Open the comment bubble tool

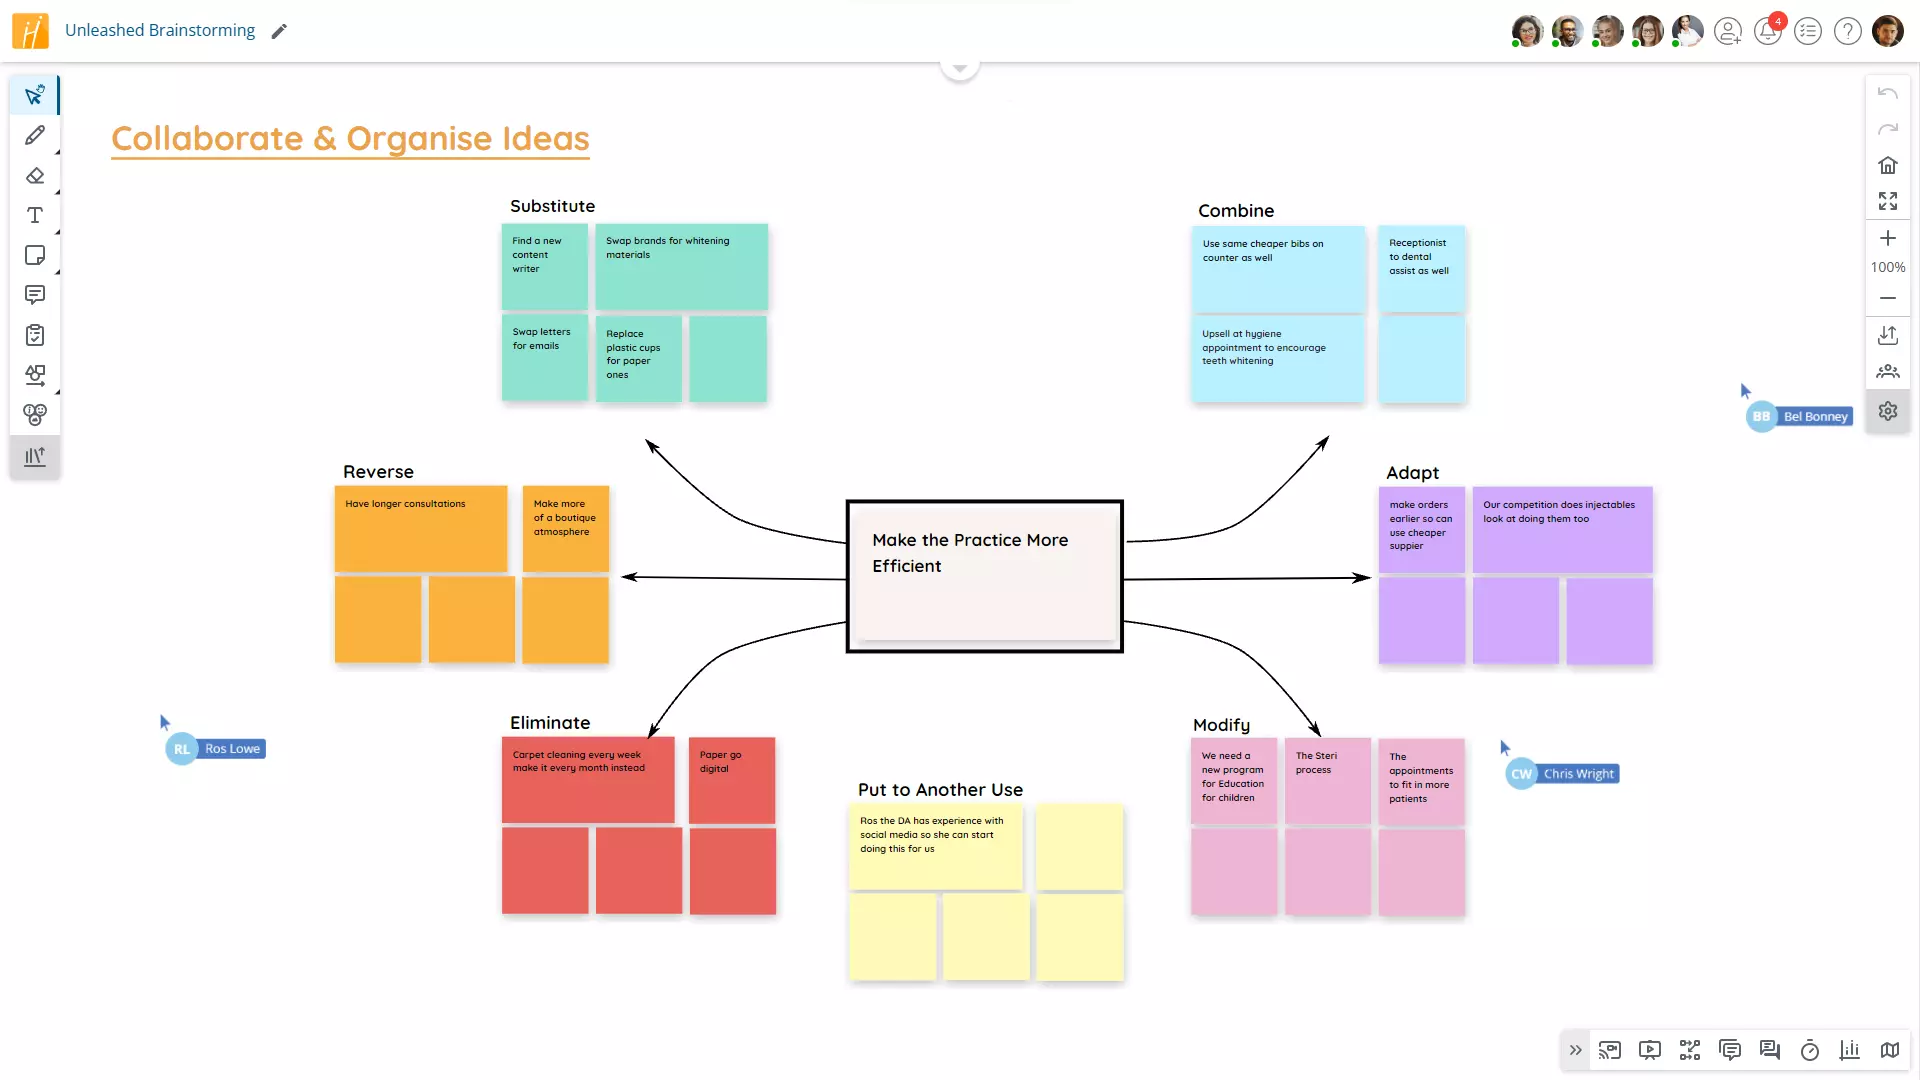tap(35, 295)
